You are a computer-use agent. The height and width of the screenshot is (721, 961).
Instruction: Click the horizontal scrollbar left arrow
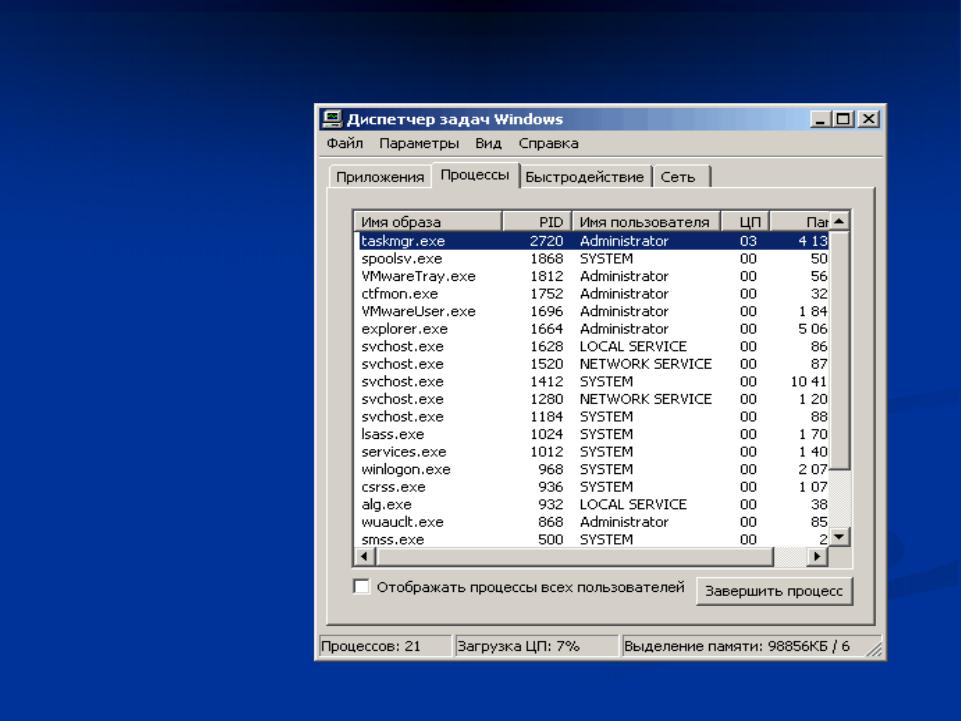(x=365, y=557)
